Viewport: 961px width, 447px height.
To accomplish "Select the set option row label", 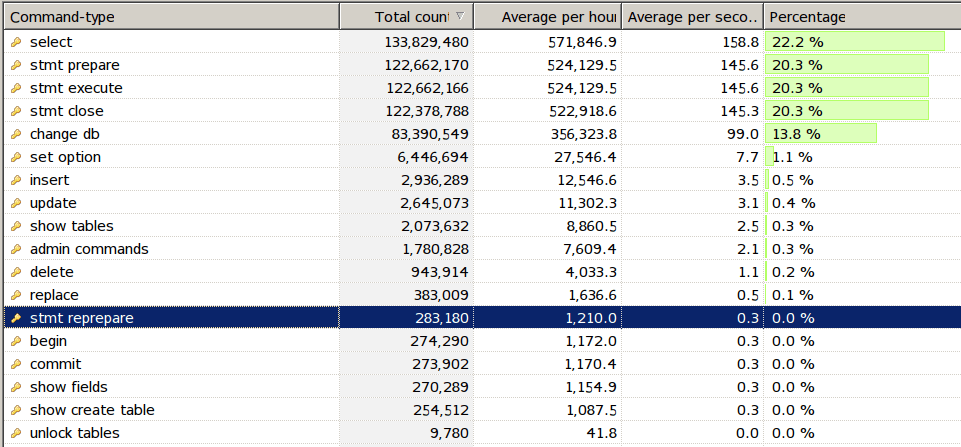I will point(65,157).
